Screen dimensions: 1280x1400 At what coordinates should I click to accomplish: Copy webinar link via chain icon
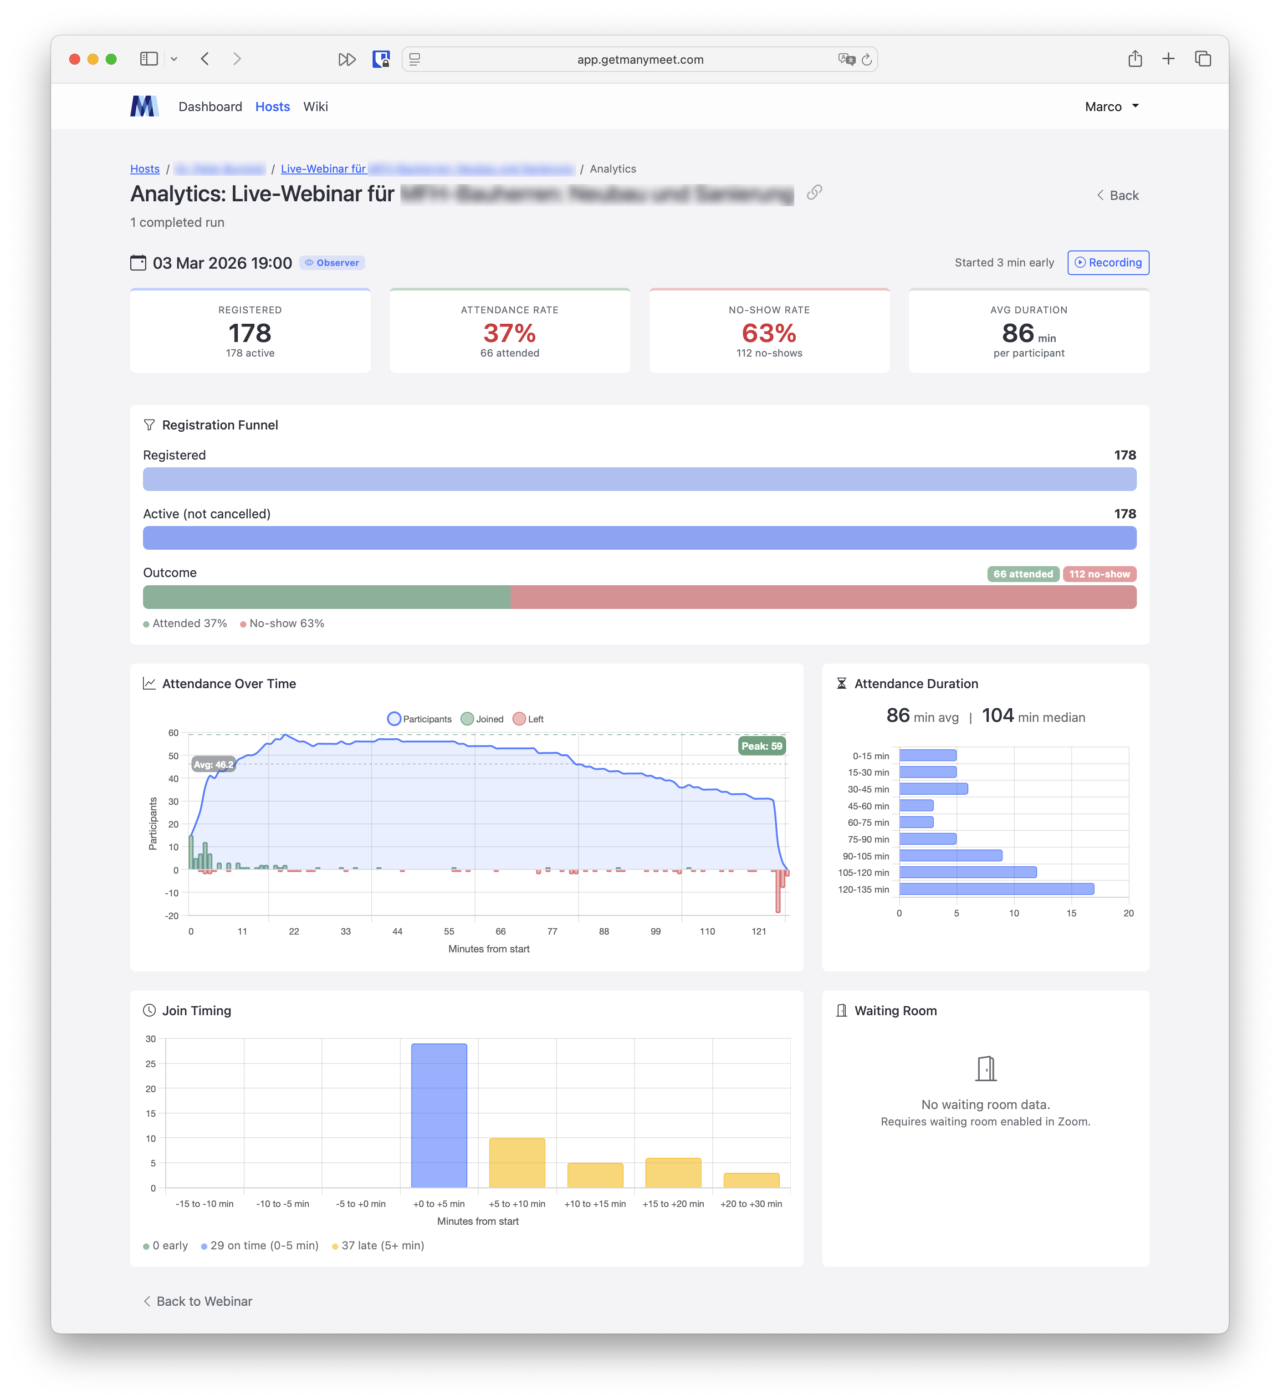pyautogui.click(x=814, y=192)
